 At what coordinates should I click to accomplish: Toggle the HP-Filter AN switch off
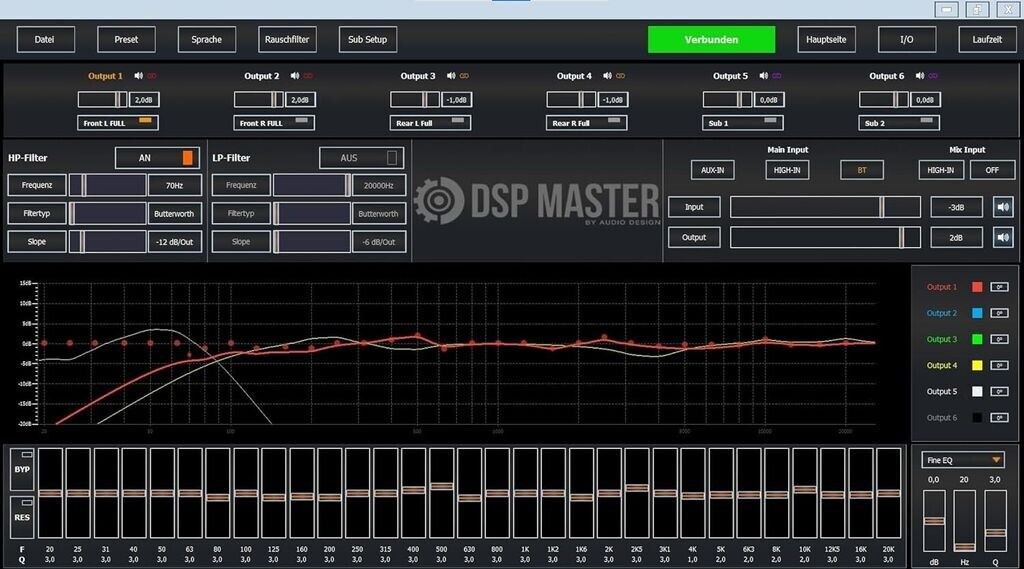(x=157, y=158)
